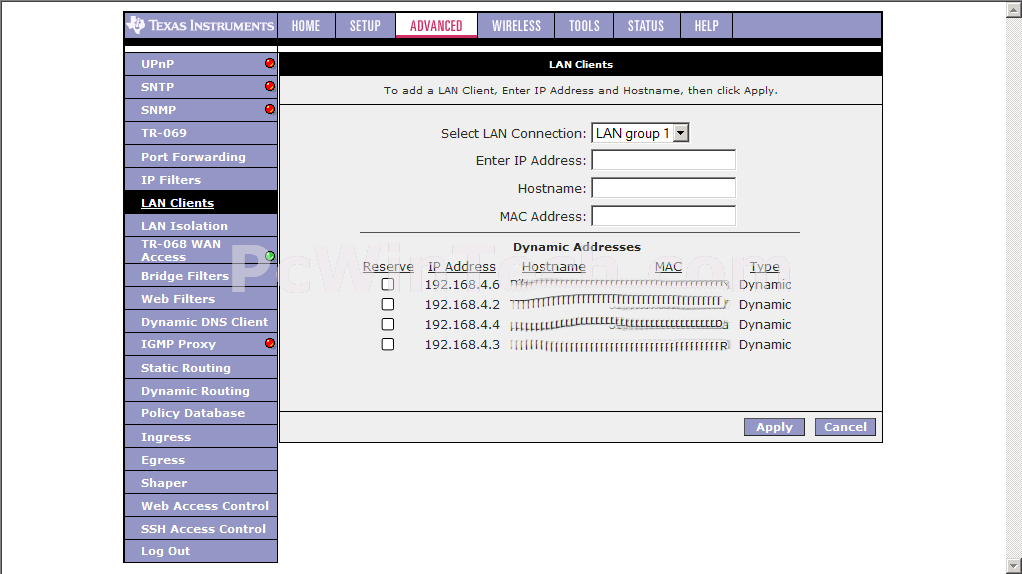Screen dimensions: 1022x574
Task: Open Port Forwarding page
Action: (x=201, y=156)
